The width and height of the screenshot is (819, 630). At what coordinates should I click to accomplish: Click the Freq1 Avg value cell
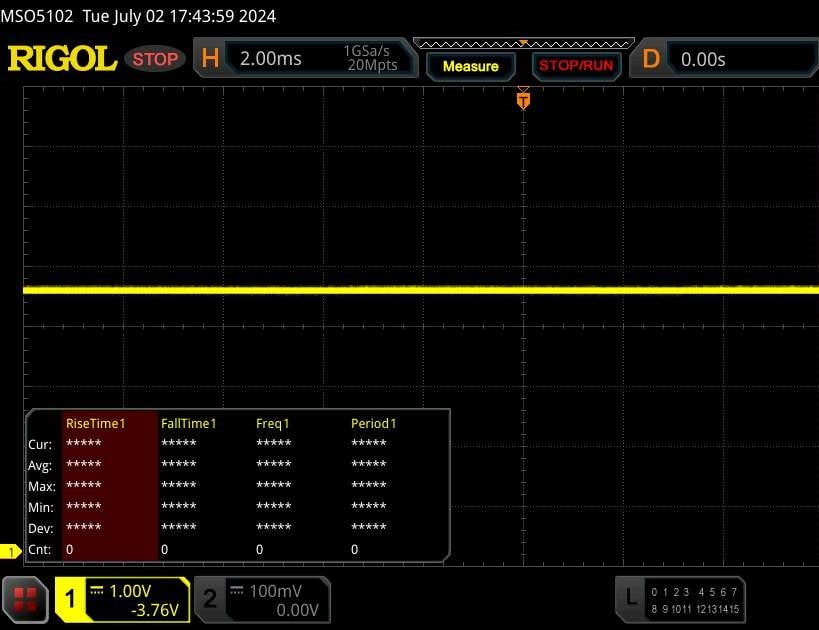tap(274, 464)
